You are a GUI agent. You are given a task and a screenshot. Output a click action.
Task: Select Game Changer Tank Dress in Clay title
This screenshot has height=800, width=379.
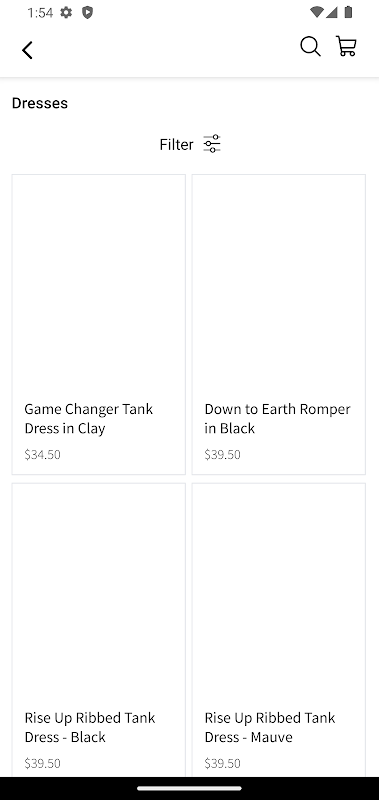pos(89,418)
